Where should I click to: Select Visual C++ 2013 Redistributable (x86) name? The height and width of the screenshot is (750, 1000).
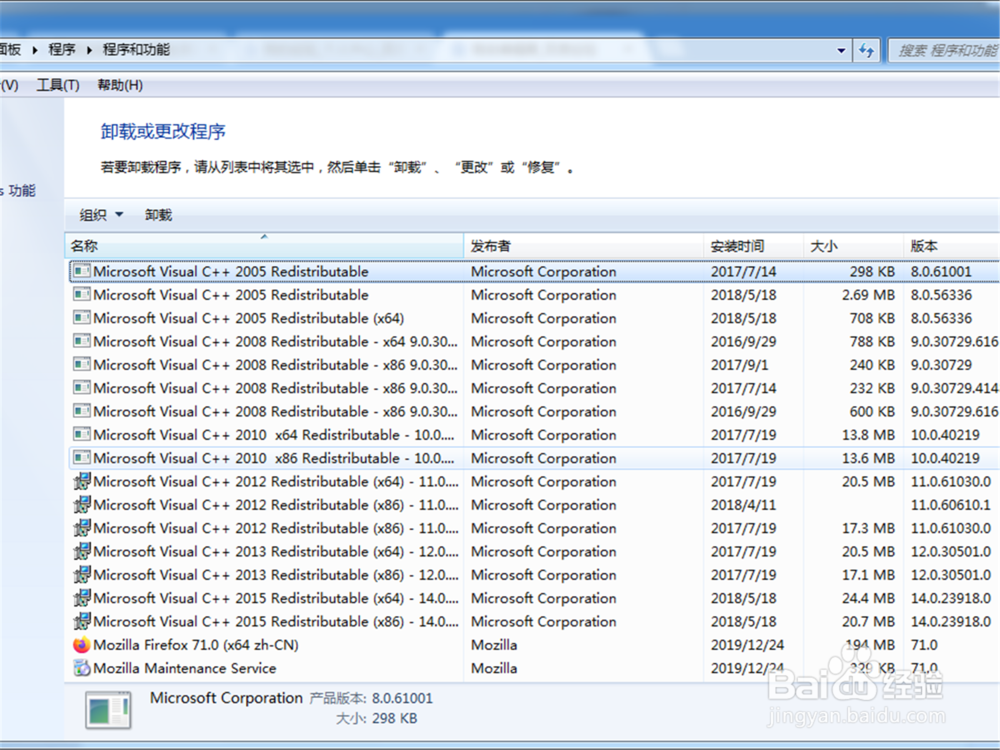click(x=276, y=575)
